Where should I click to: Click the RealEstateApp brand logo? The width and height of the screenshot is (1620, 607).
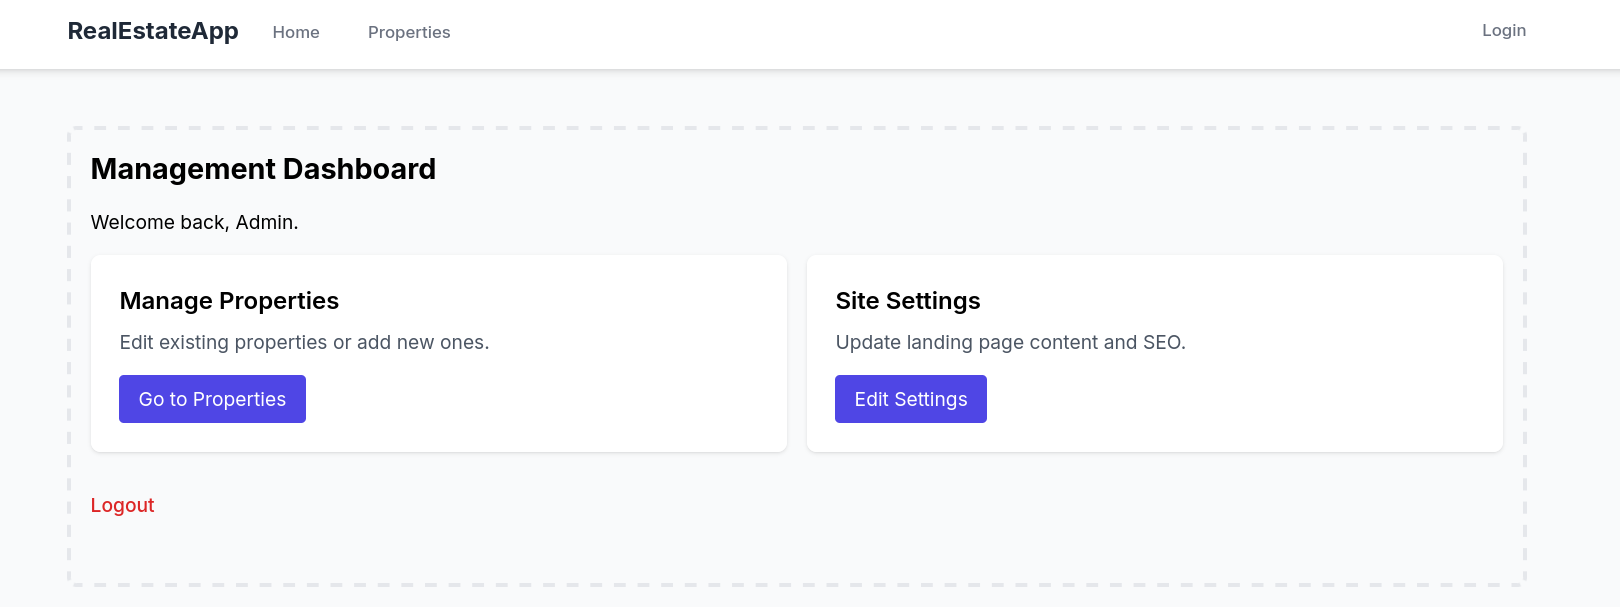pos(153,31)
